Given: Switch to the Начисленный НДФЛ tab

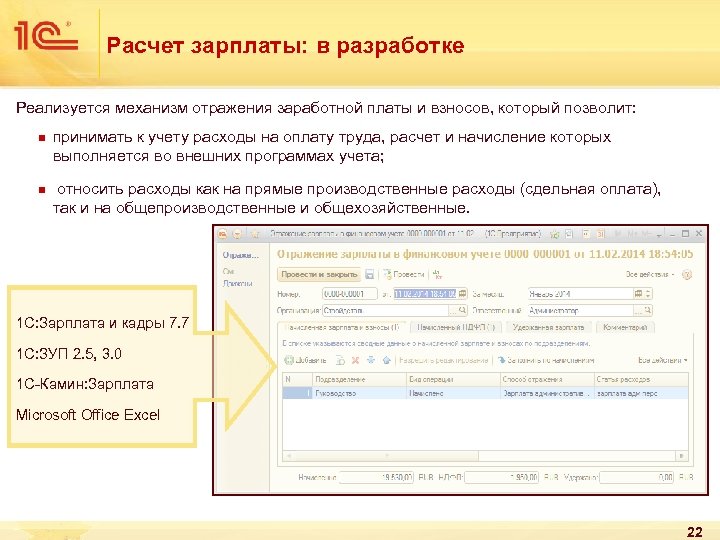Looking at the screenshot, I should [456, 327].
